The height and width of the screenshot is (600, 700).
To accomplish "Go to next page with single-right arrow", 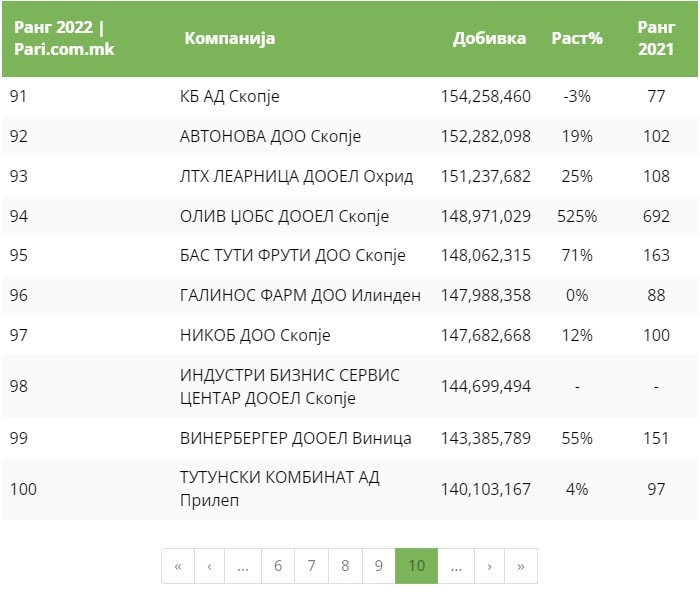I will [489, 566].
